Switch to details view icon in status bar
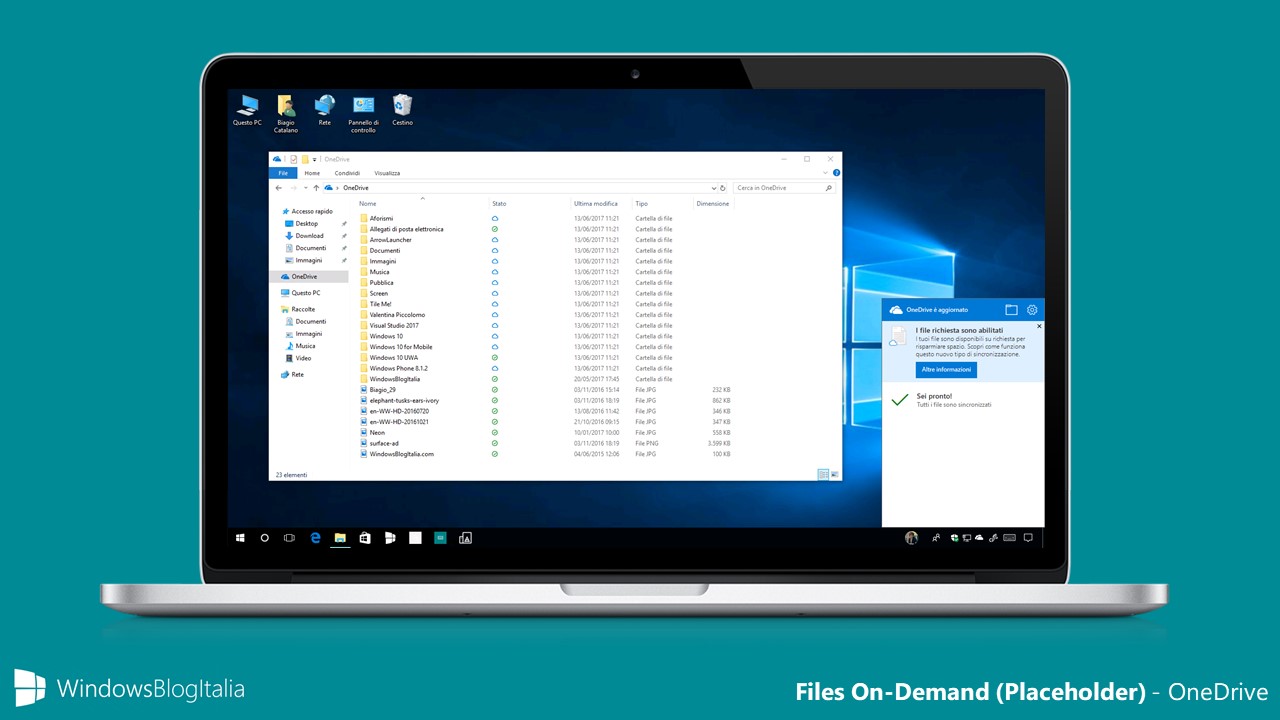 823,474
